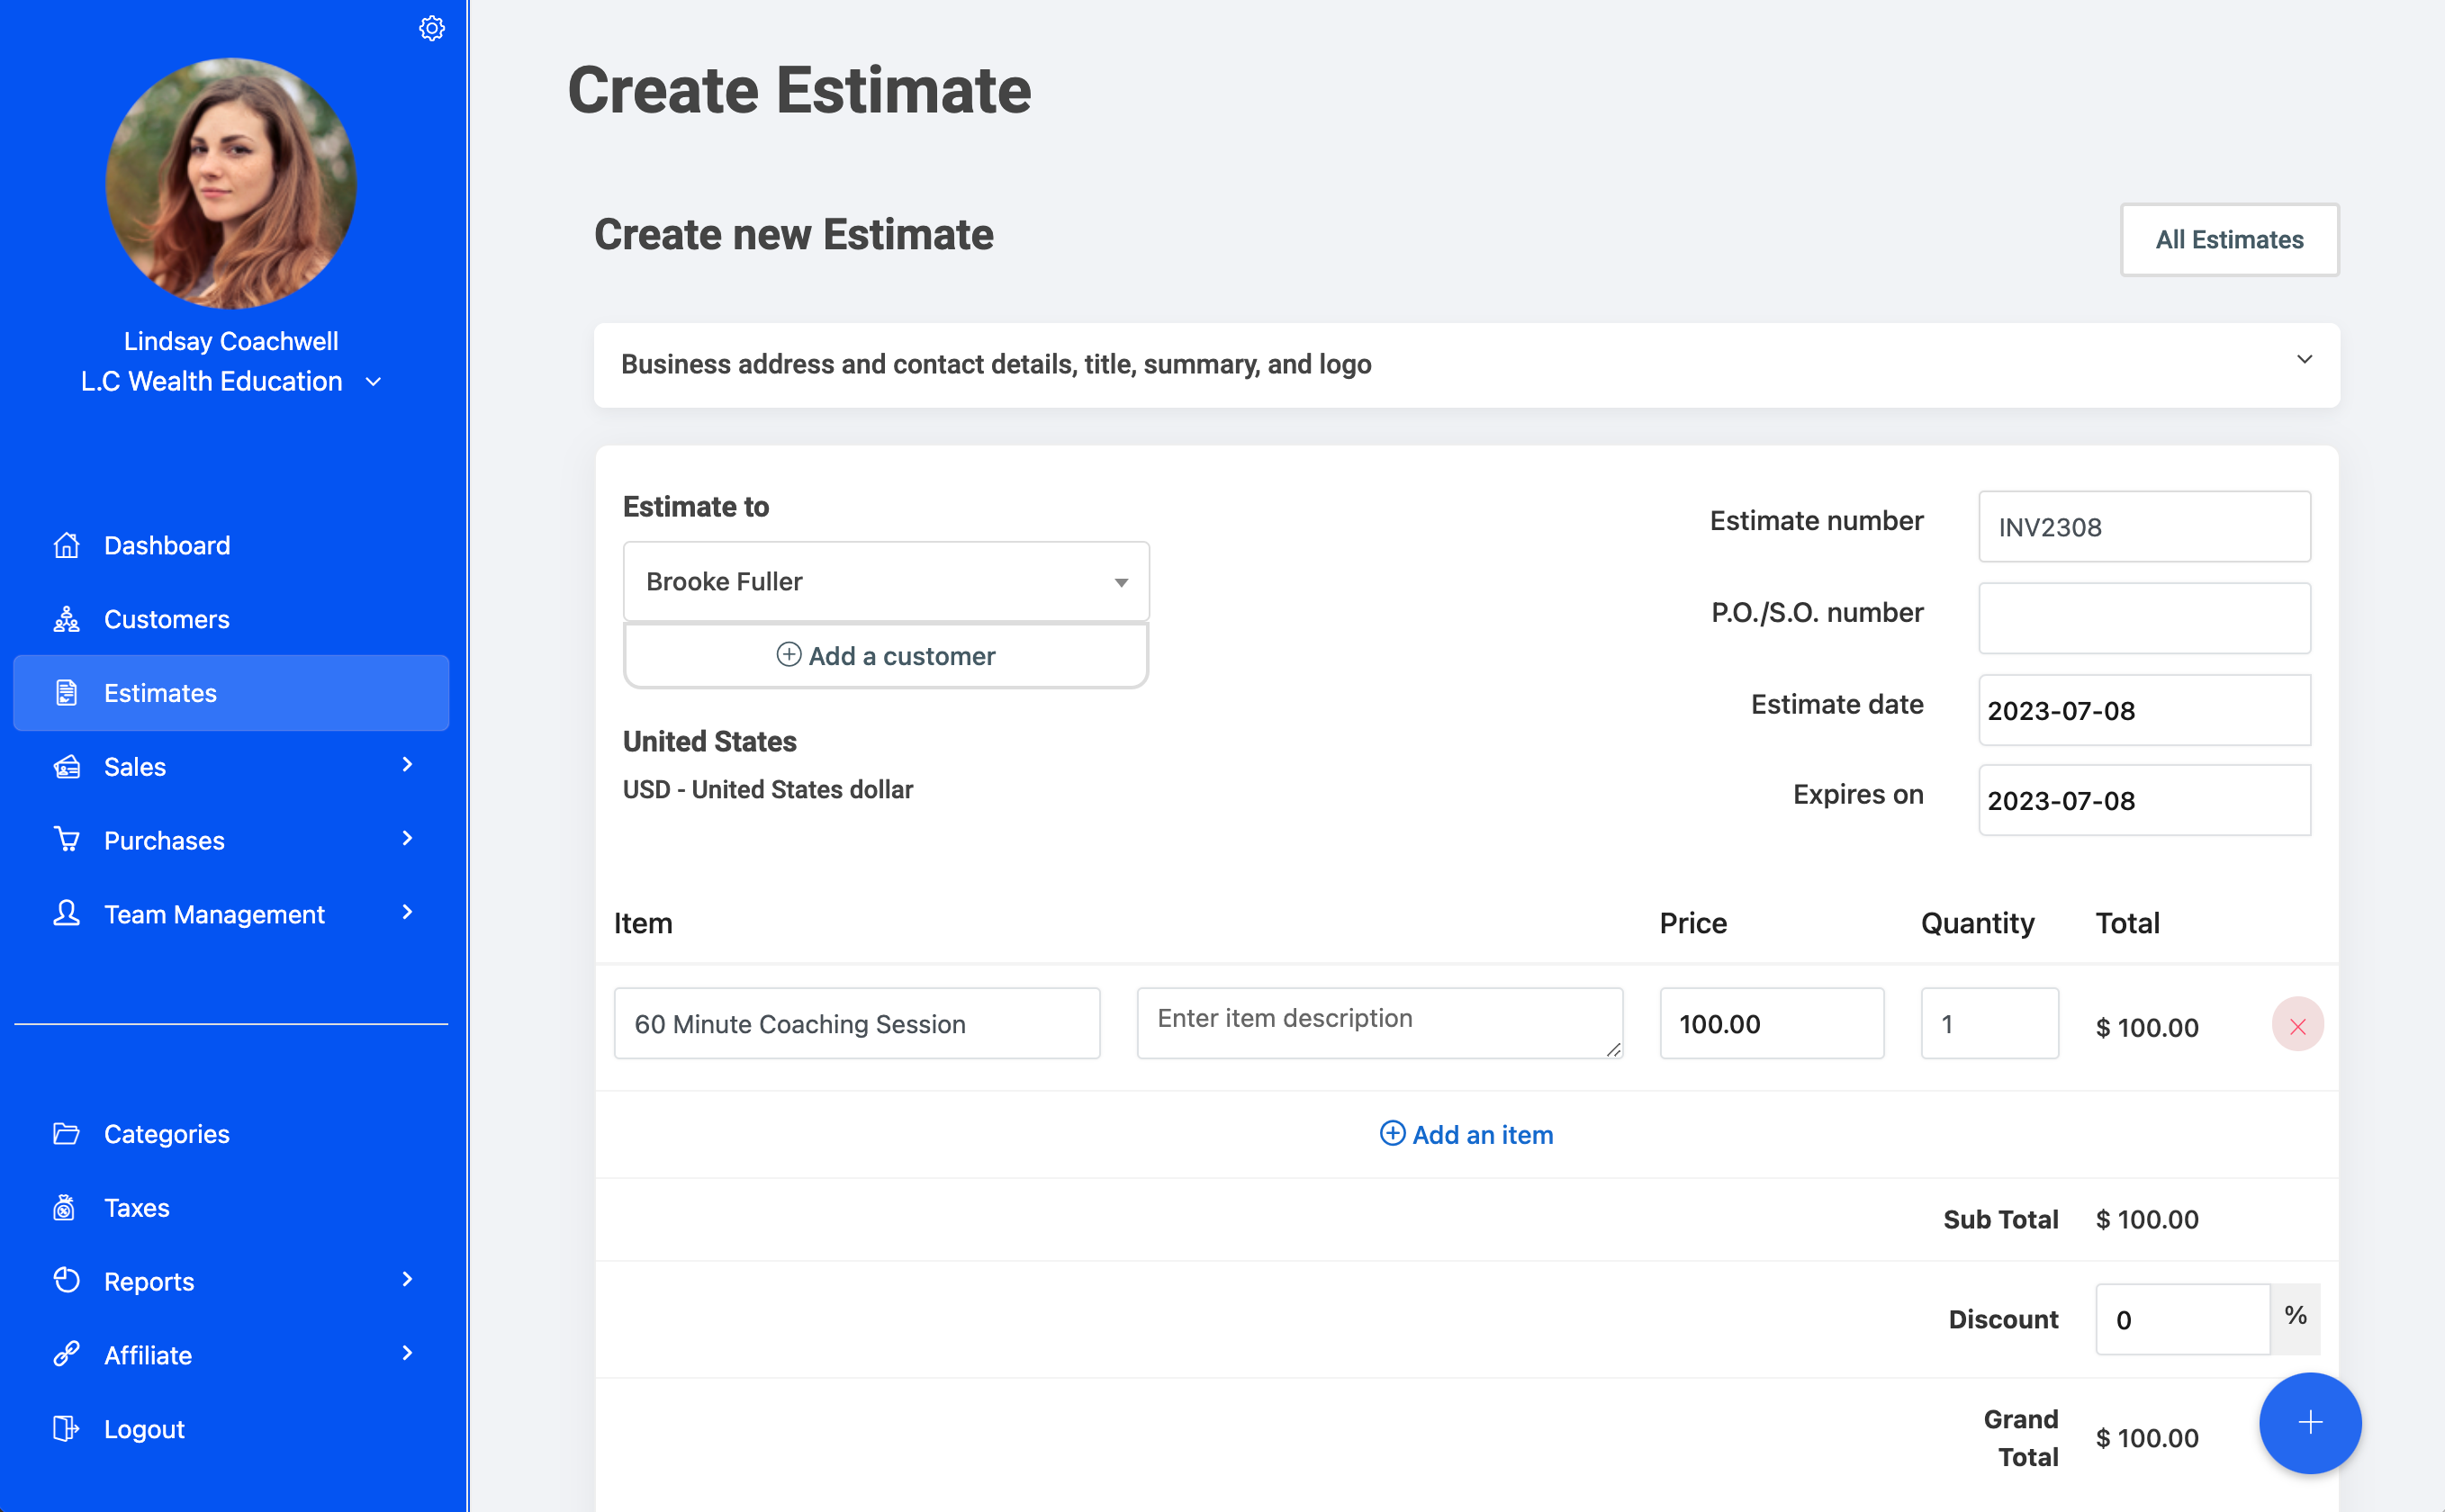The image size is (2445, 1512).
Task: Click Lindsay Coachwell profile photo
Action: (231, 183)
